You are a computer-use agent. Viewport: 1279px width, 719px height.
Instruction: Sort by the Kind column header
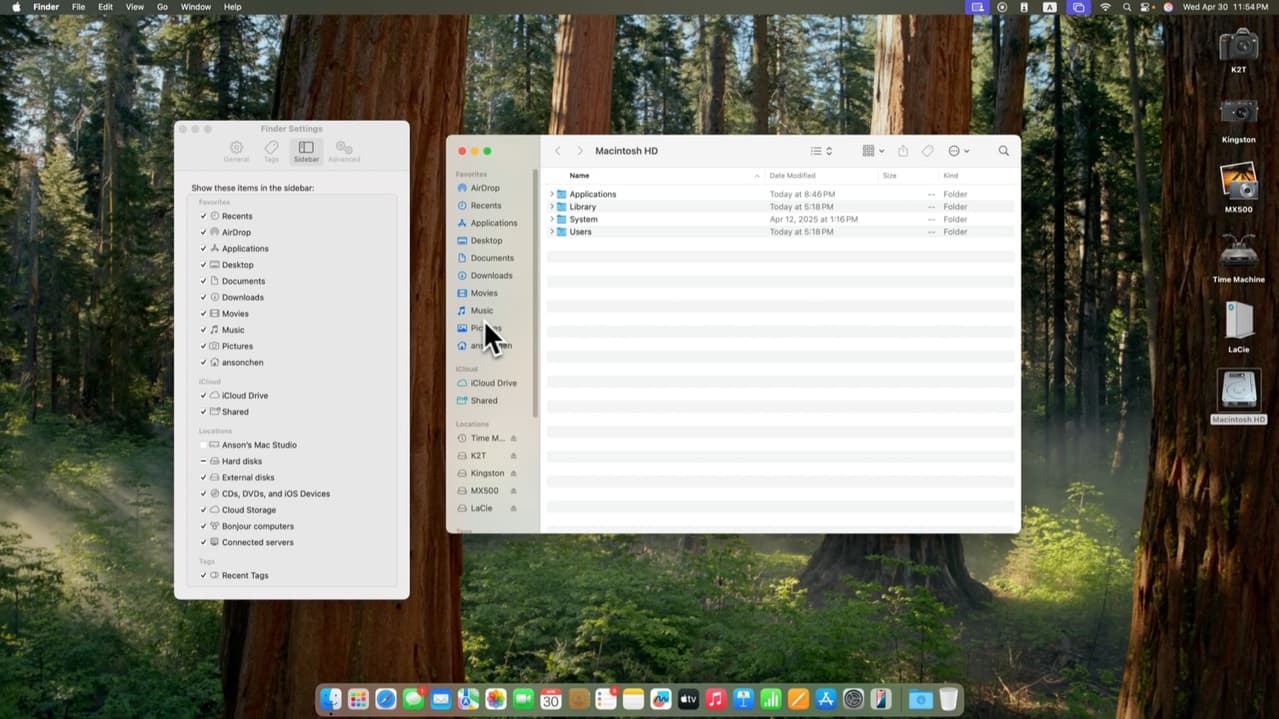click(x=978, y=176)
